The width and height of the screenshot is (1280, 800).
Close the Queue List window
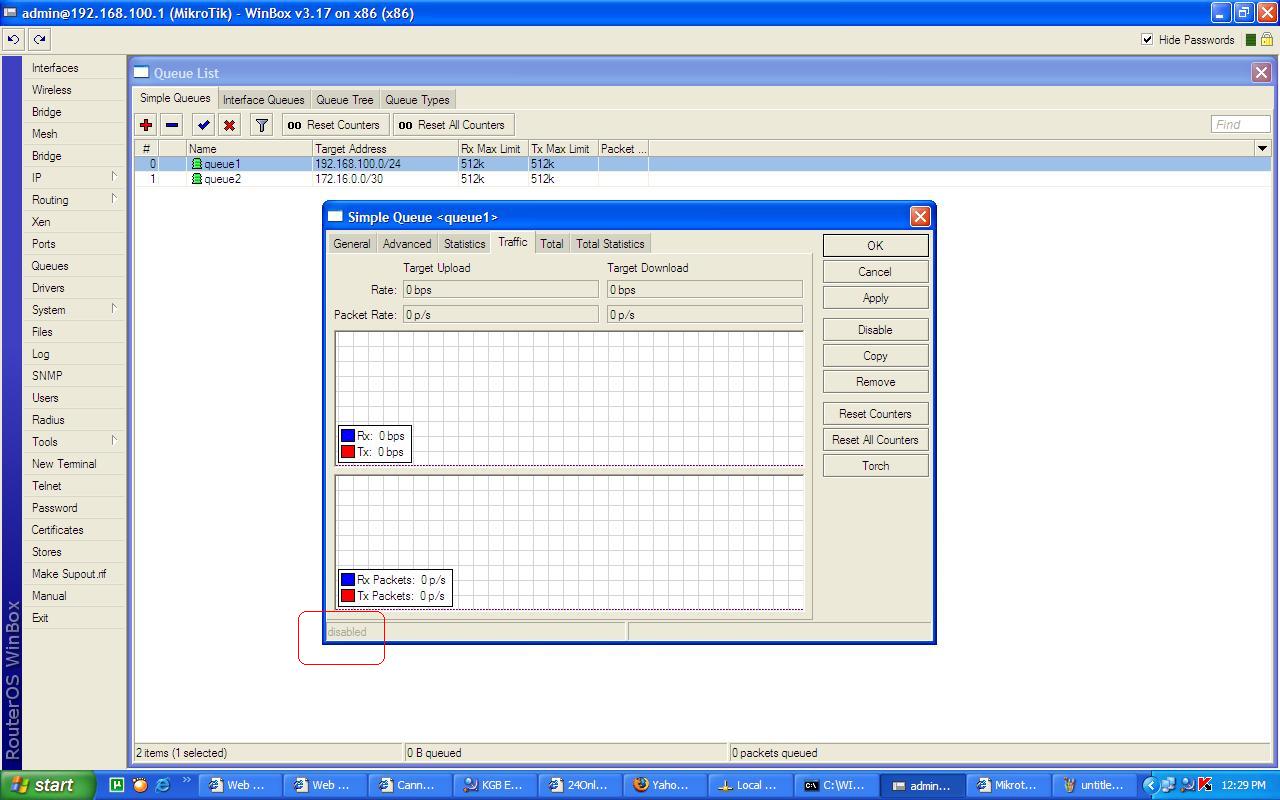pos(1261,72)
